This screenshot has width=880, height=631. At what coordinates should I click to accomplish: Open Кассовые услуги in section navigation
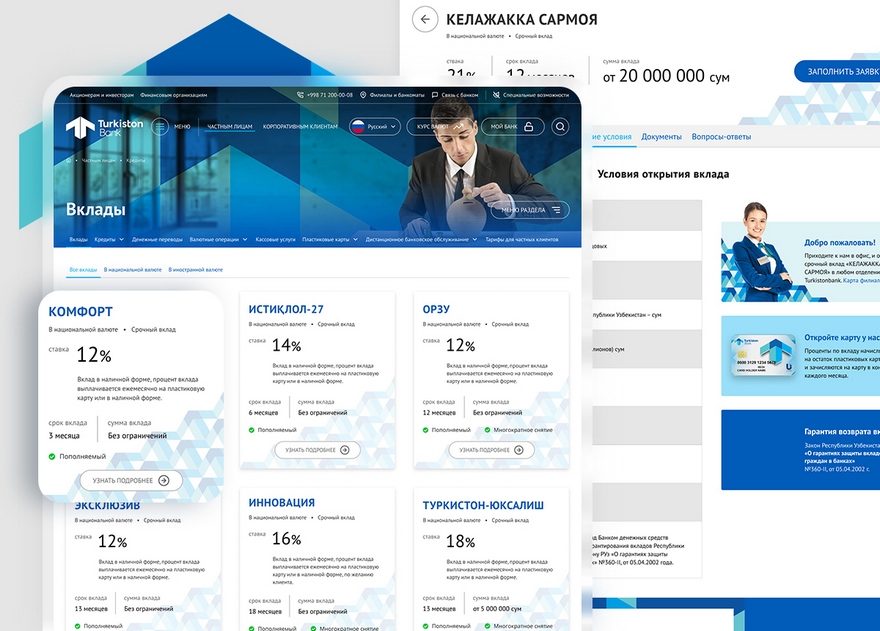pos(275,240)
